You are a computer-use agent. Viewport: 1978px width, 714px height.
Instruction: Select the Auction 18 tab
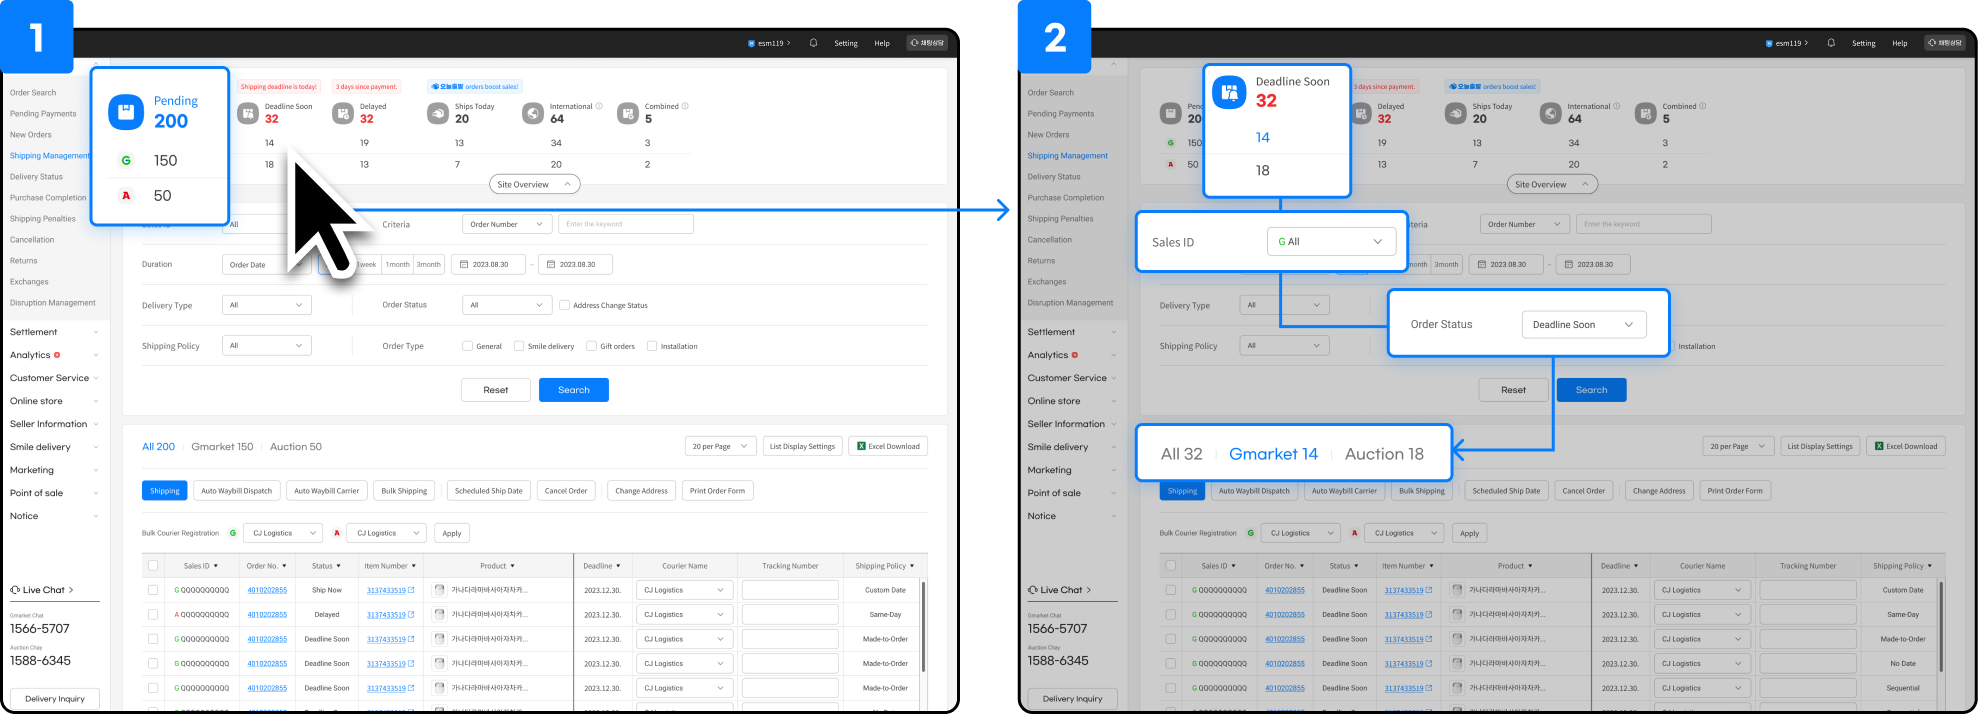pyautogui.click(x=1384, y=454)
